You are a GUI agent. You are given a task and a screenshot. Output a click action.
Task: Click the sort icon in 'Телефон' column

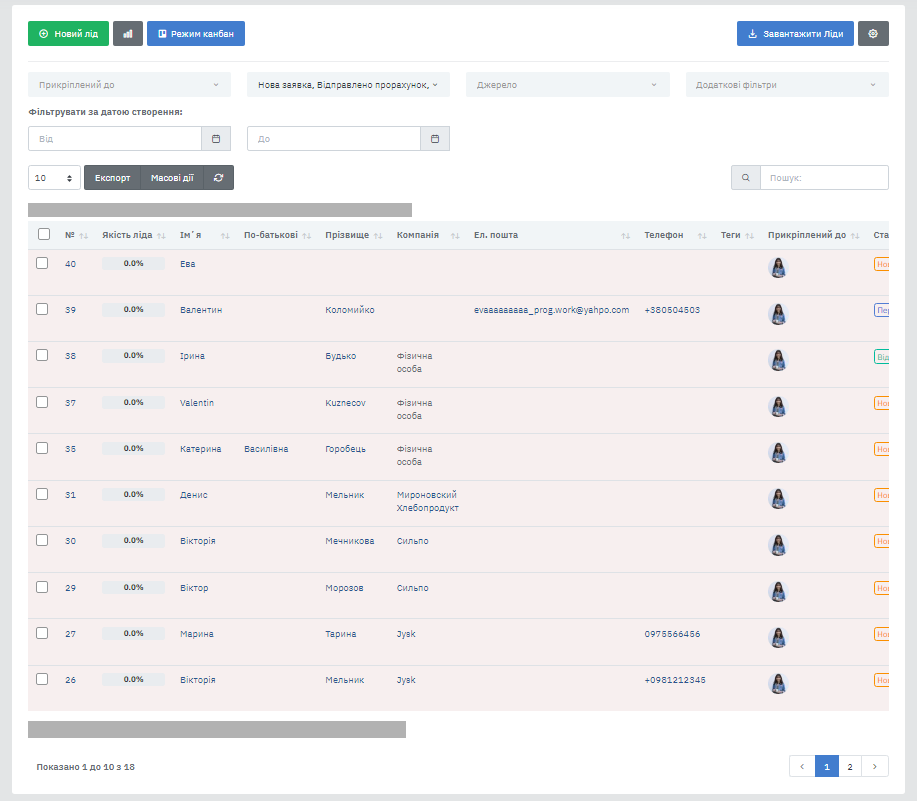pyautogui.click(x=701, y=236)
